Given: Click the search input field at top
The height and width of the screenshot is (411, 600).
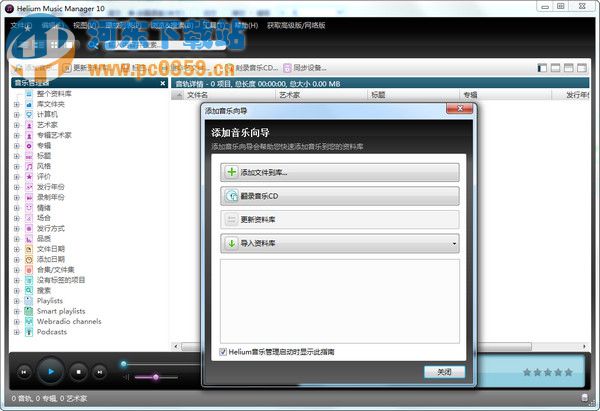Looking at the screenshot, I should [x=165, y=45].
